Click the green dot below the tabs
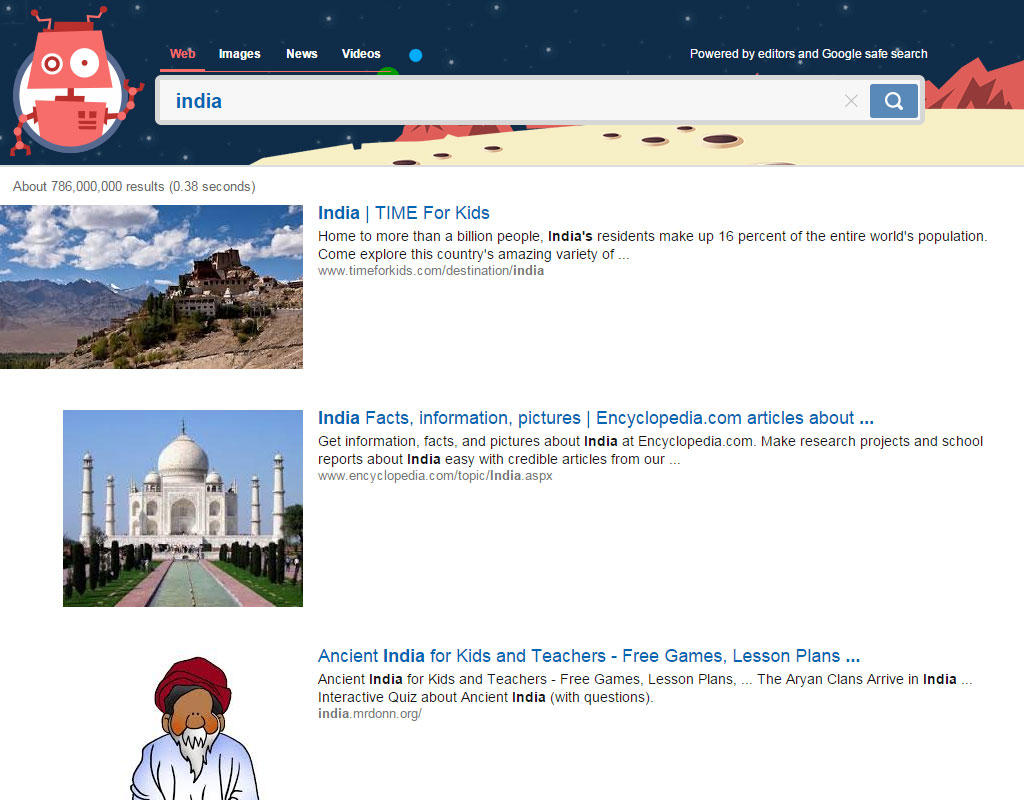This screenshot has width=1024, height=800. (x=389, y=72)
